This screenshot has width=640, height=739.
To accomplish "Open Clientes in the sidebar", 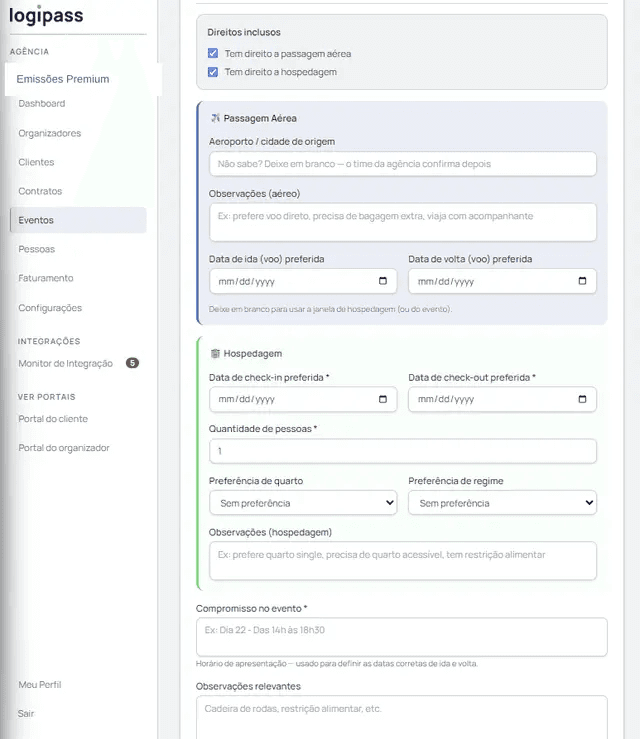I will tap(36, 162).
